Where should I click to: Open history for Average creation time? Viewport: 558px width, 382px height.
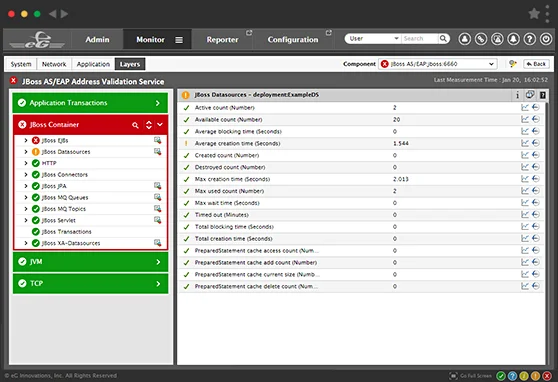pos(536,143)
